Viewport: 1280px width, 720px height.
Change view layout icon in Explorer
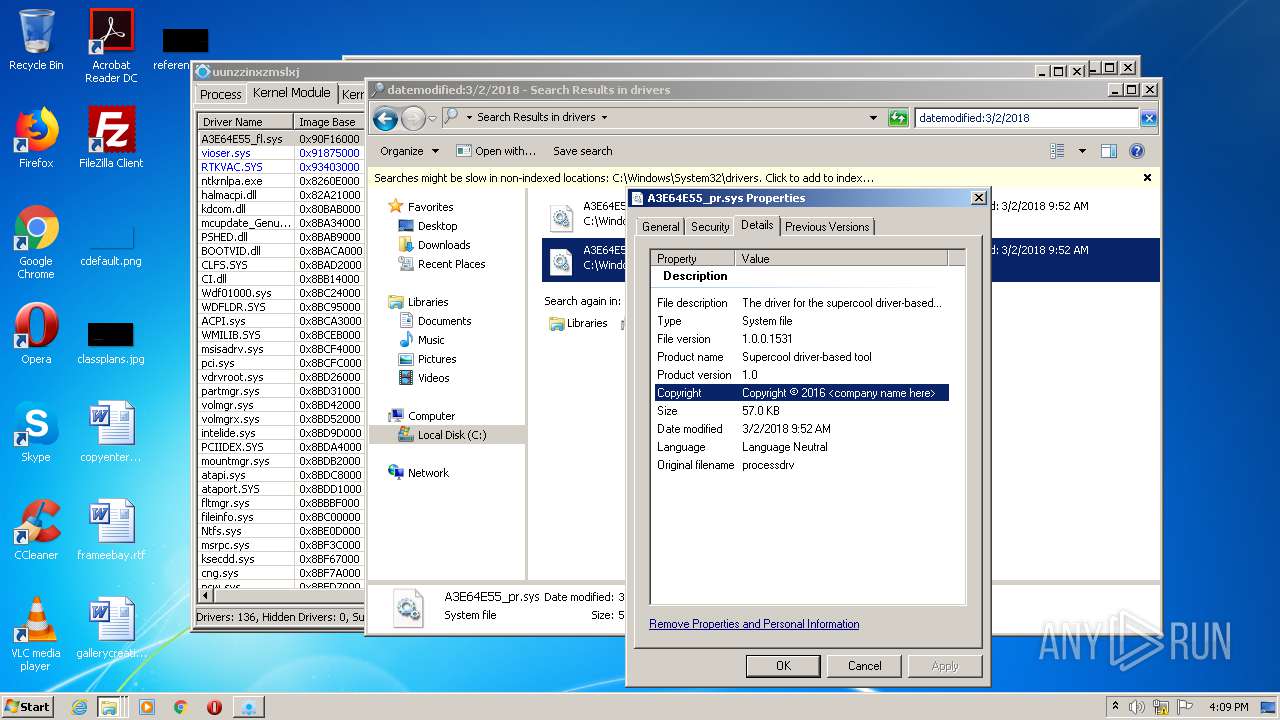1057,151
